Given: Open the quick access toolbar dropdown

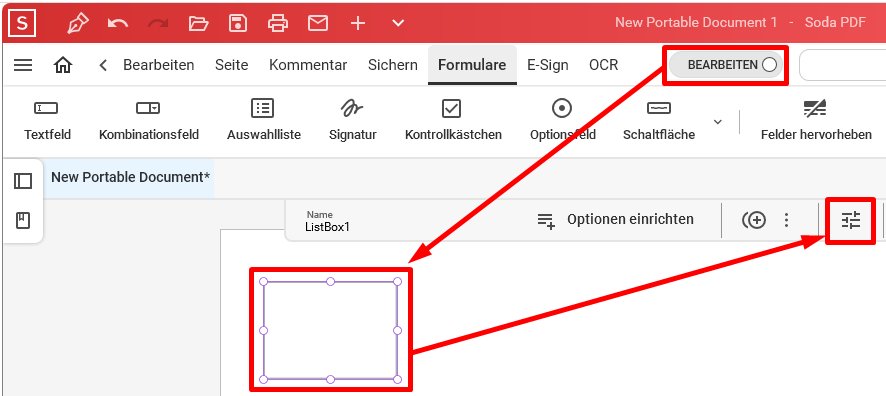Looking at the screenshot, I should click(x=398, y=23).
